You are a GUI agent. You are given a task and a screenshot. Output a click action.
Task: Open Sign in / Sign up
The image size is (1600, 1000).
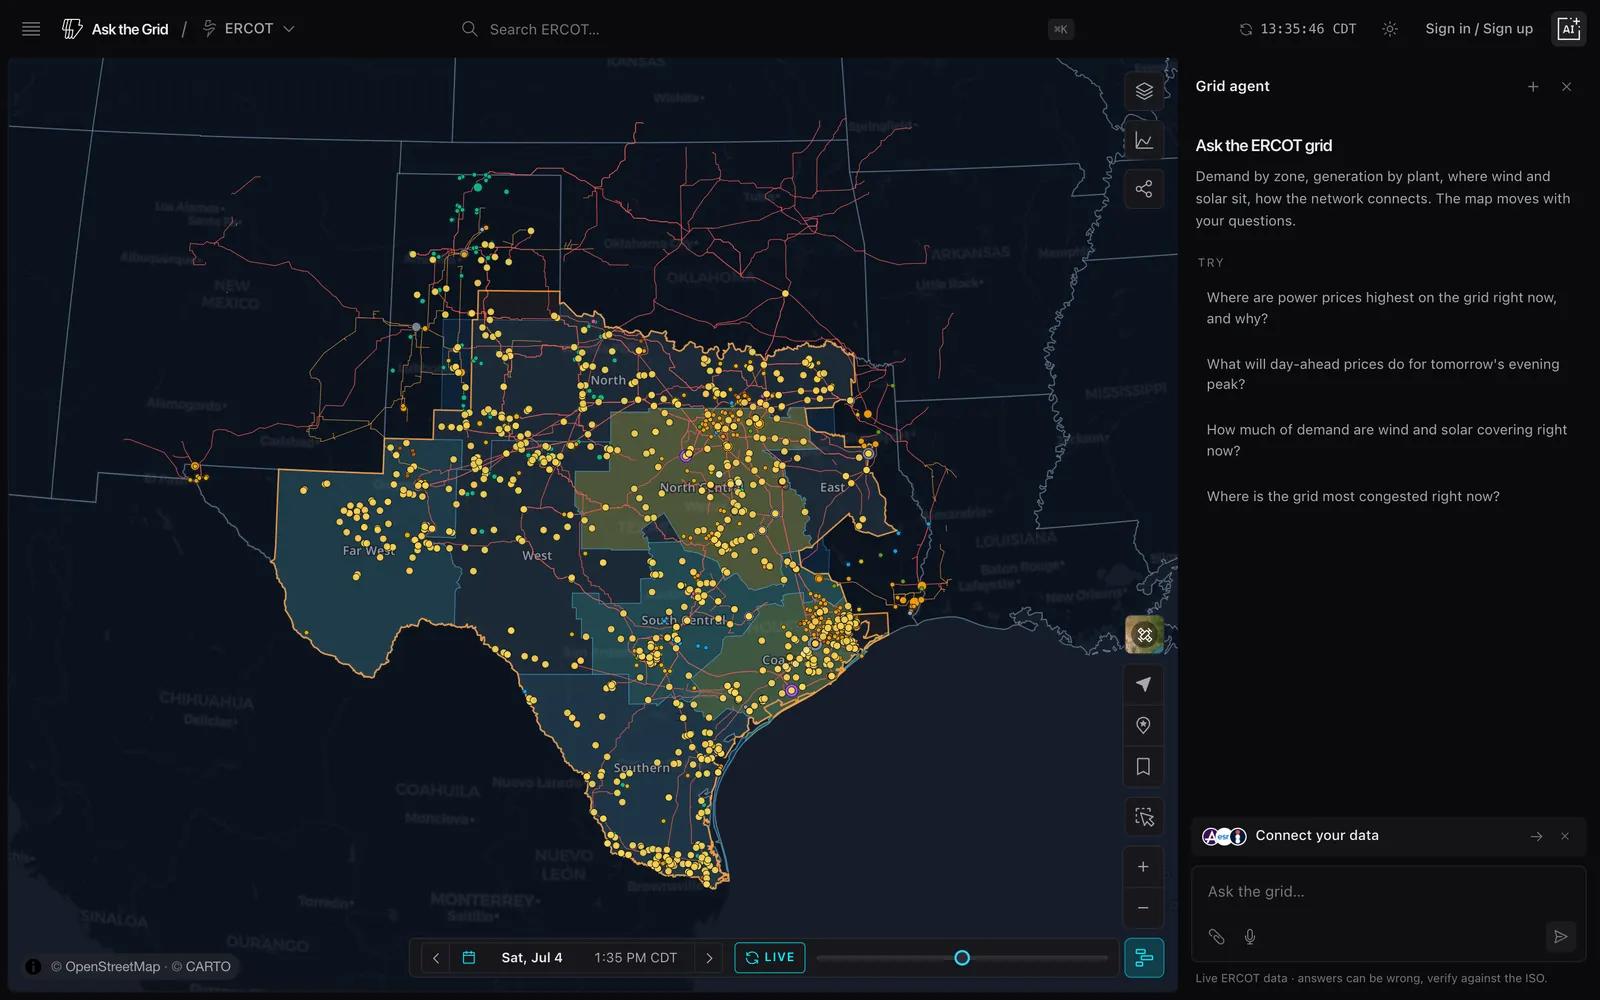pos(1479,29)
